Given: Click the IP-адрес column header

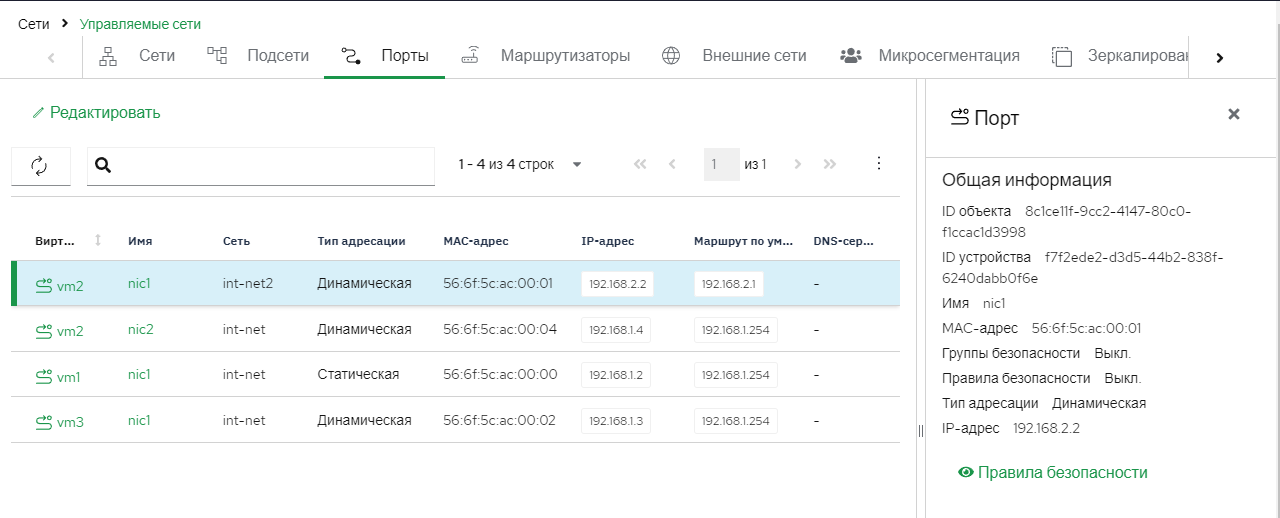Looking at the screenshot, I should 608,241.
